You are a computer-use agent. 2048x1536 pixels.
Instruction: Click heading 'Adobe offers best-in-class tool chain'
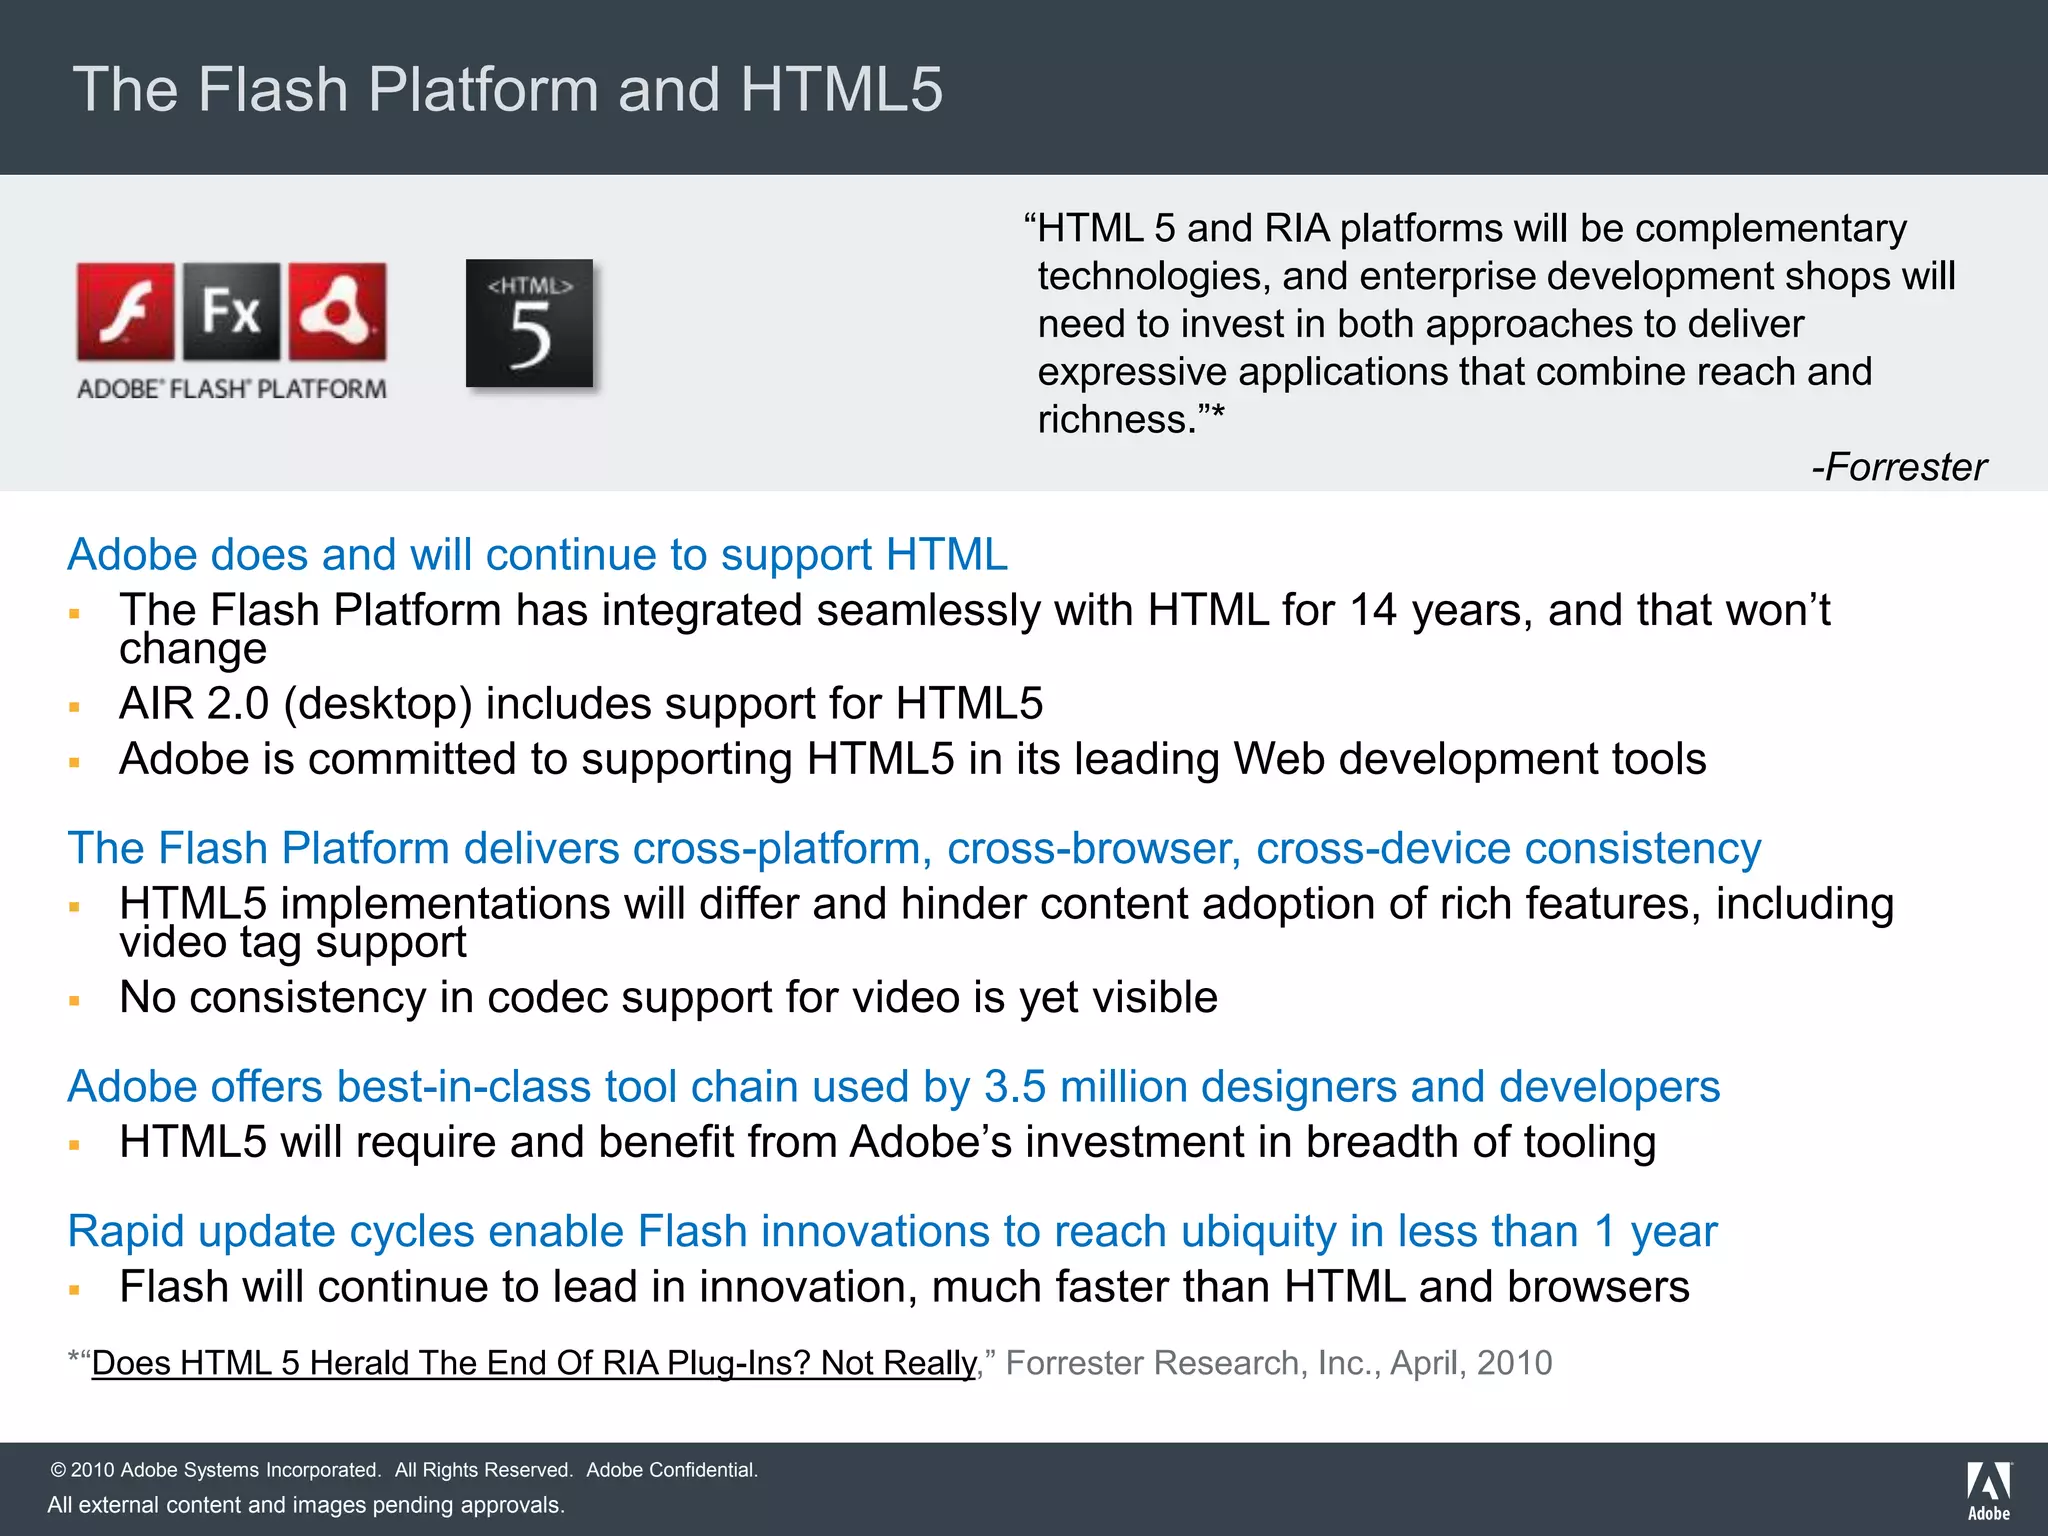click(894, 1087)
